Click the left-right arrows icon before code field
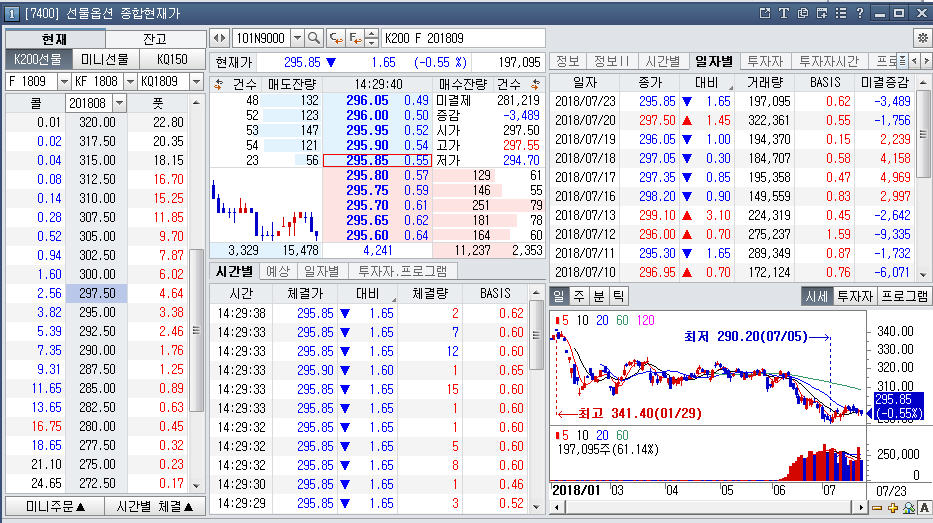933x523 pixels. tap(221, 38)
